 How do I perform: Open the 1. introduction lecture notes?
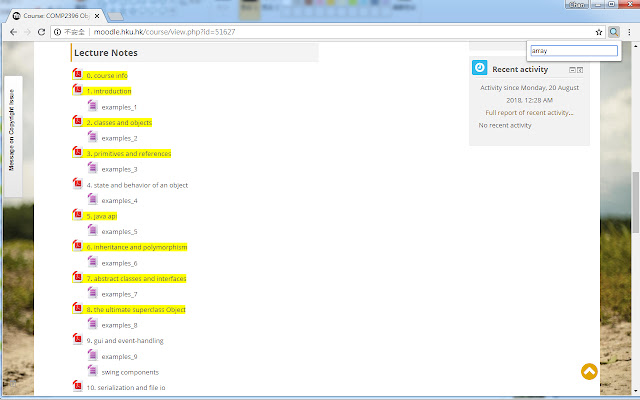(x=109, y=91)
